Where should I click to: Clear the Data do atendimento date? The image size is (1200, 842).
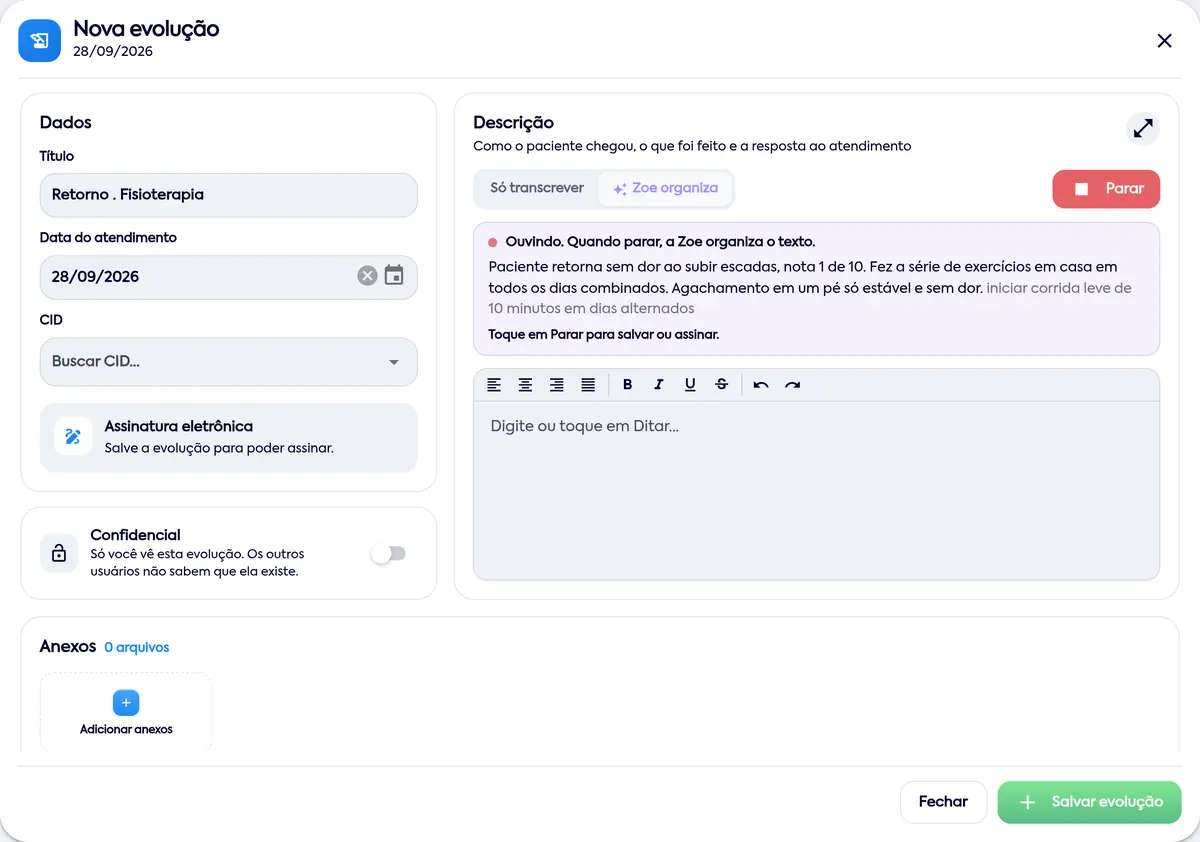click(367, 276)
